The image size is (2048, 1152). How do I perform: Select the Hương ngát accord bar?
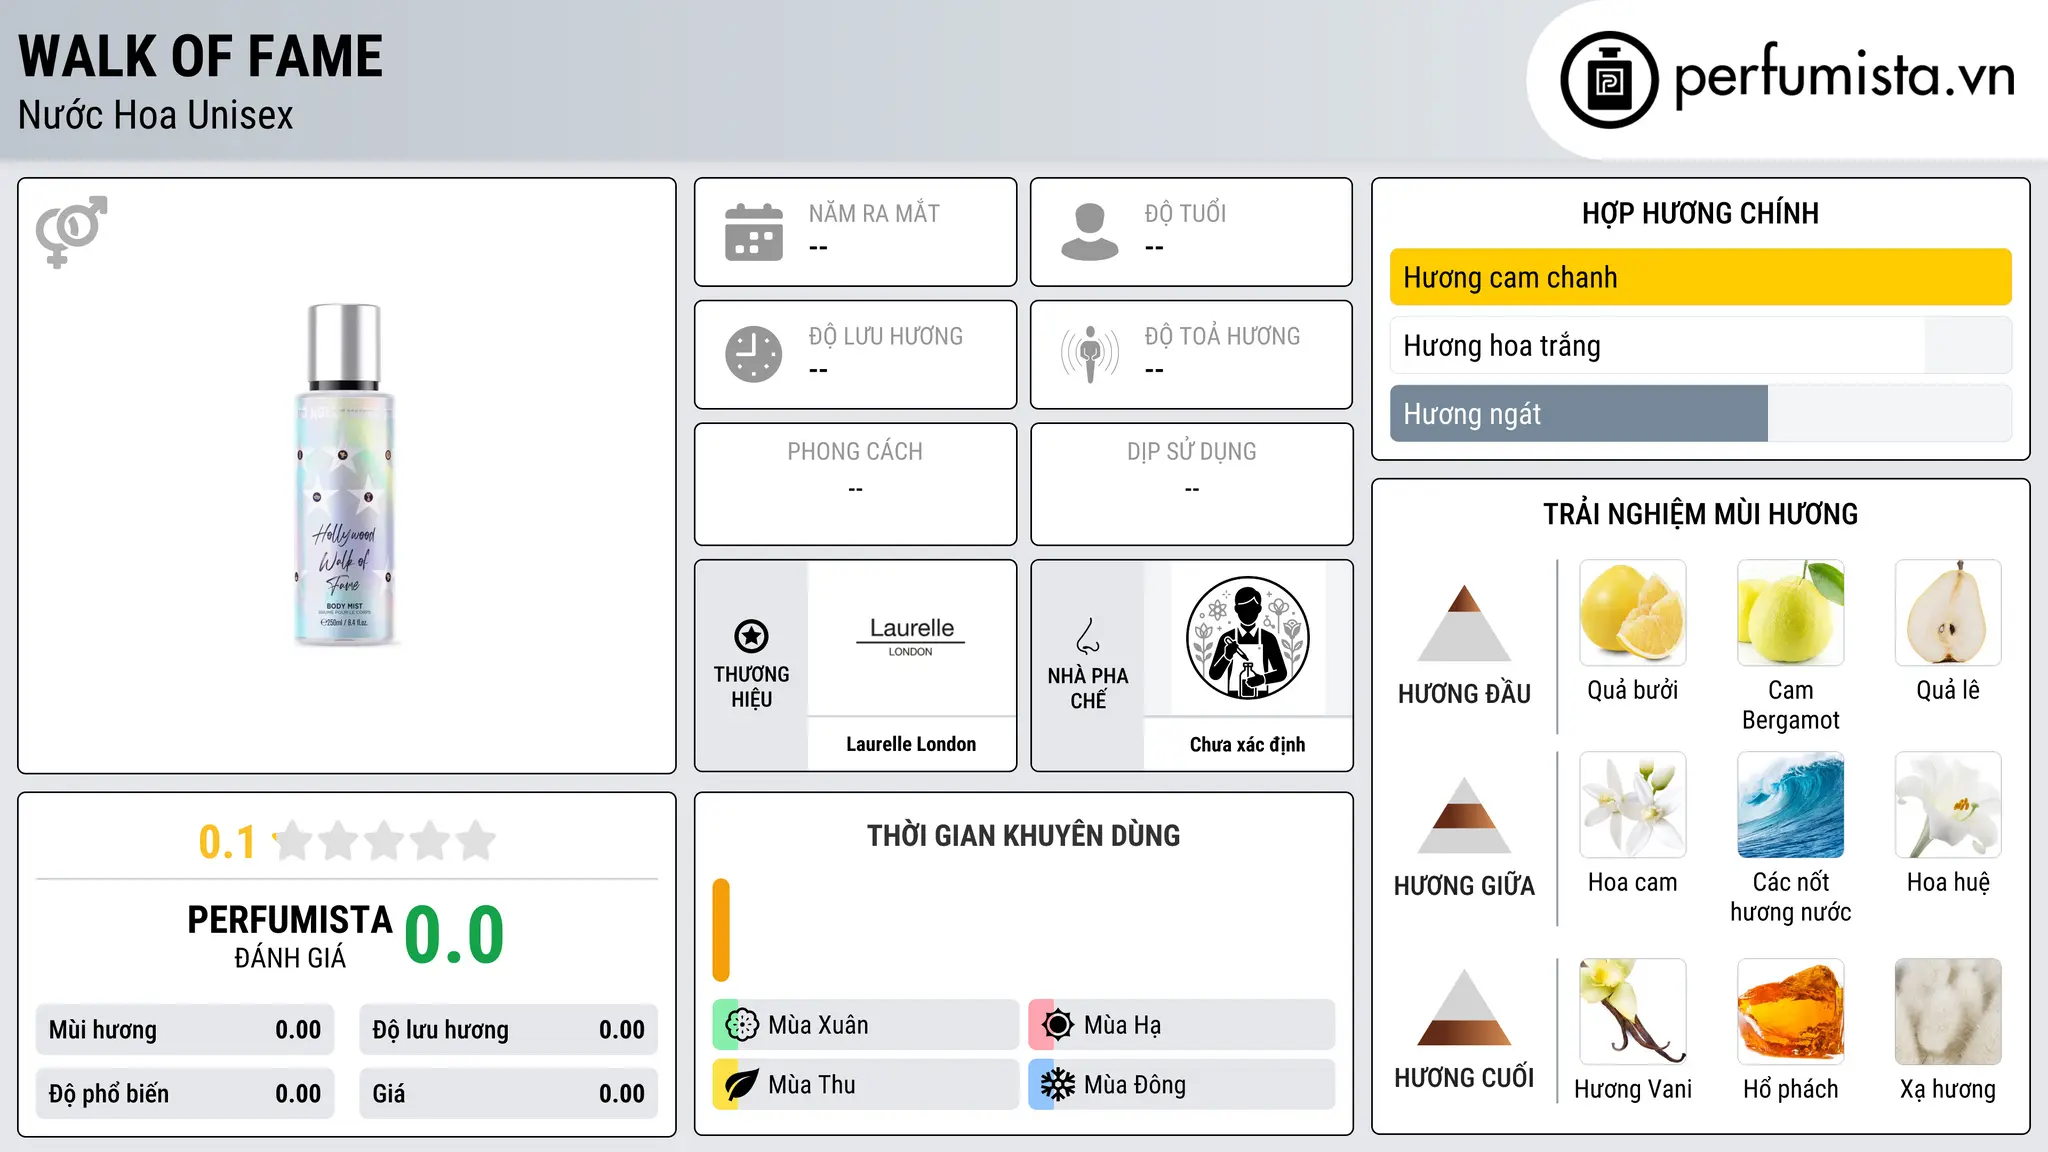[x=1700, y=413]
